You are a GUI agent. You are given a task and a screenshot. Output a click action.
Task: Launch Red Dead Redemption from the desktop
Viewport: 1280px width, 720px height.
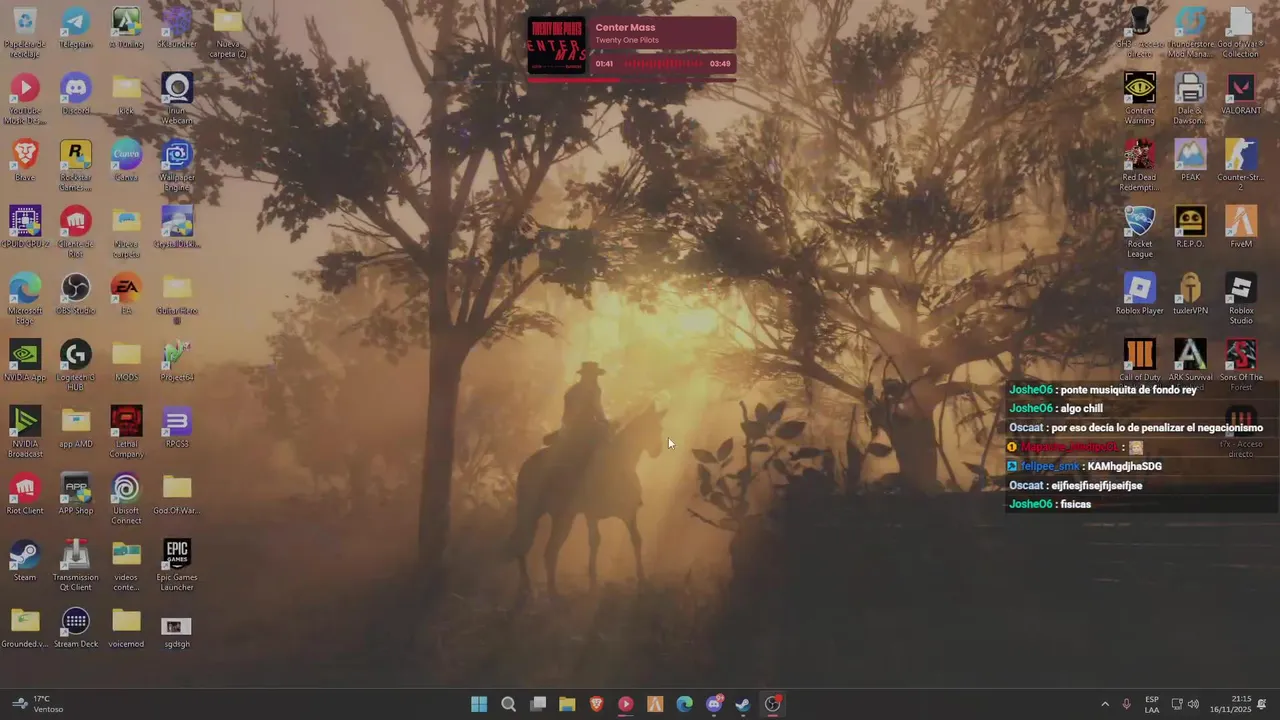(x=1139, y=166)
